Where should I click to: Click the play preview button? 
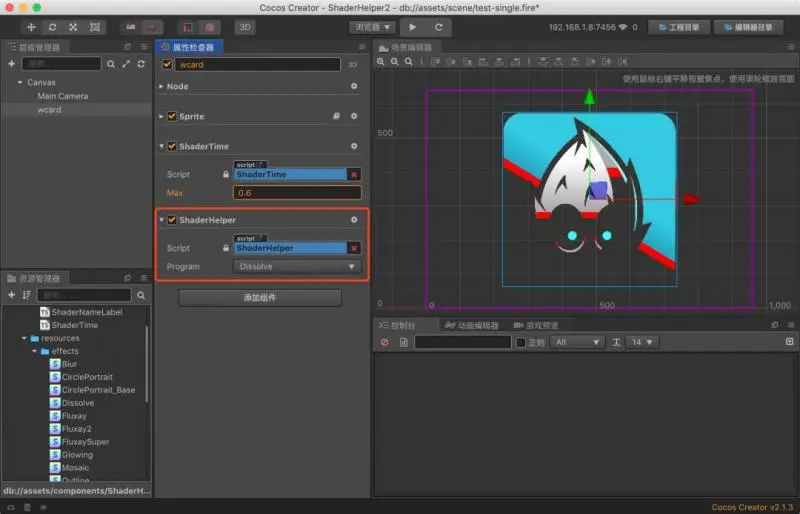click(x=413, y=27)
